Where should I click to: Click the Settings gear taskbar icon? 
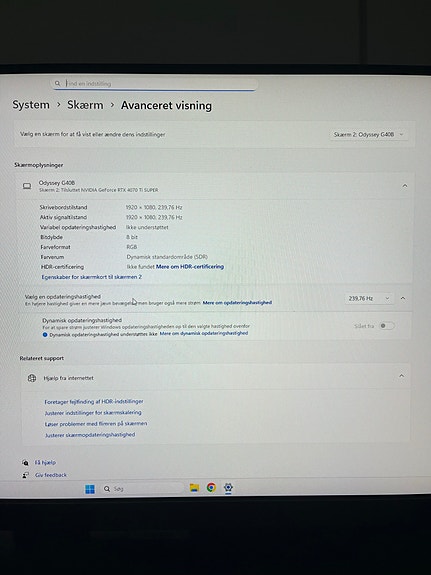228,487
